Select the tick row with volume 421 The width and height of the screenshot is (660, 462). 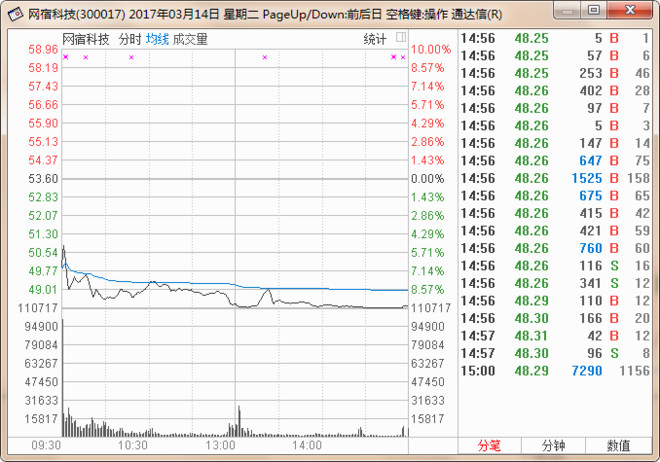click(x=555, y=231)
